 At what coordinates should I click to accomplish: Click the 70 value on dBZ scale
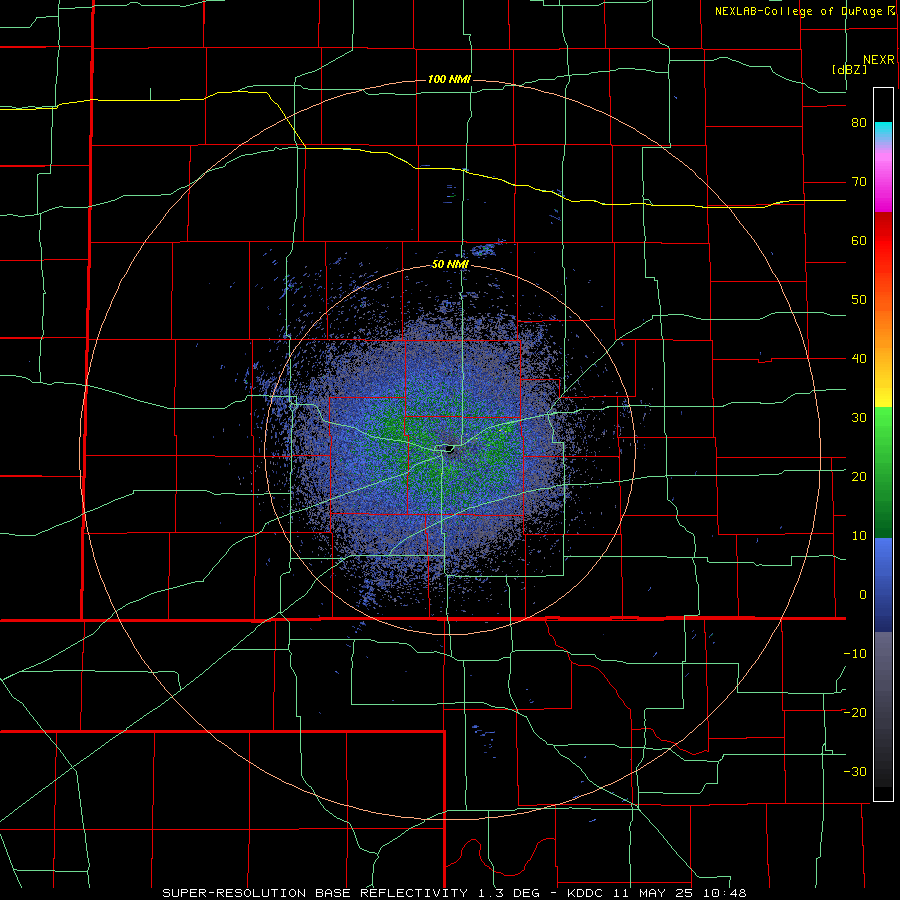click(x=859, y=182)
